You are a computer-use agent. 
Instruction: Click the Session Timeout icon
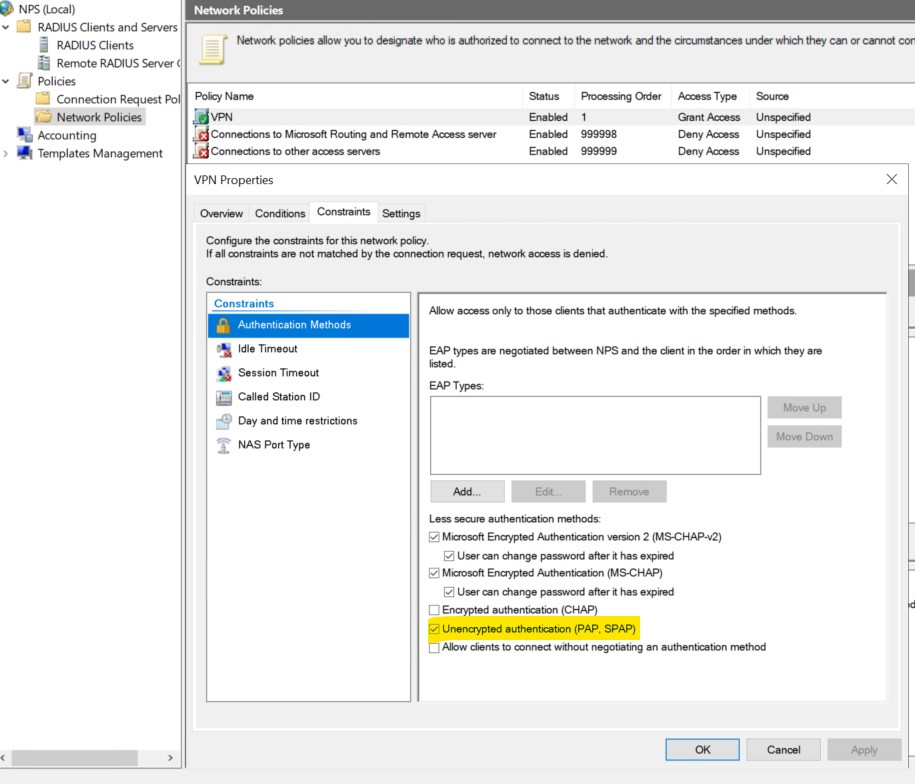pos(223,373)
